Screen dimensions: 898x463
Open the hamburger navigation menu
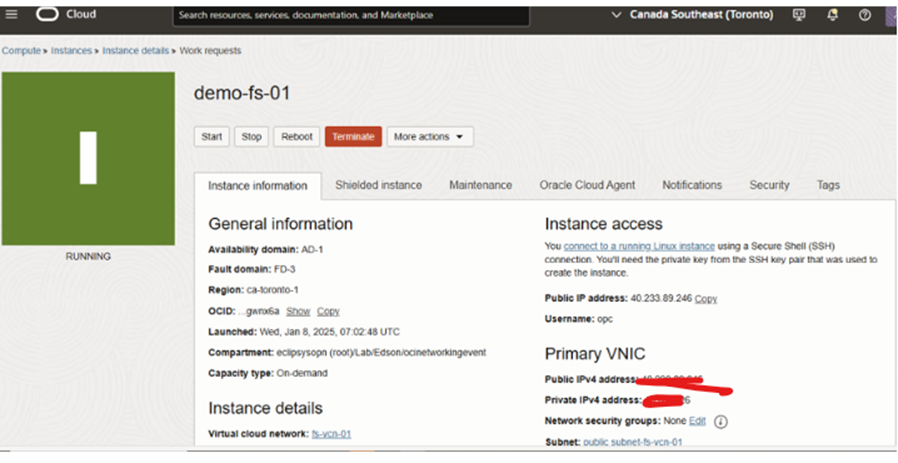[10, 15]
